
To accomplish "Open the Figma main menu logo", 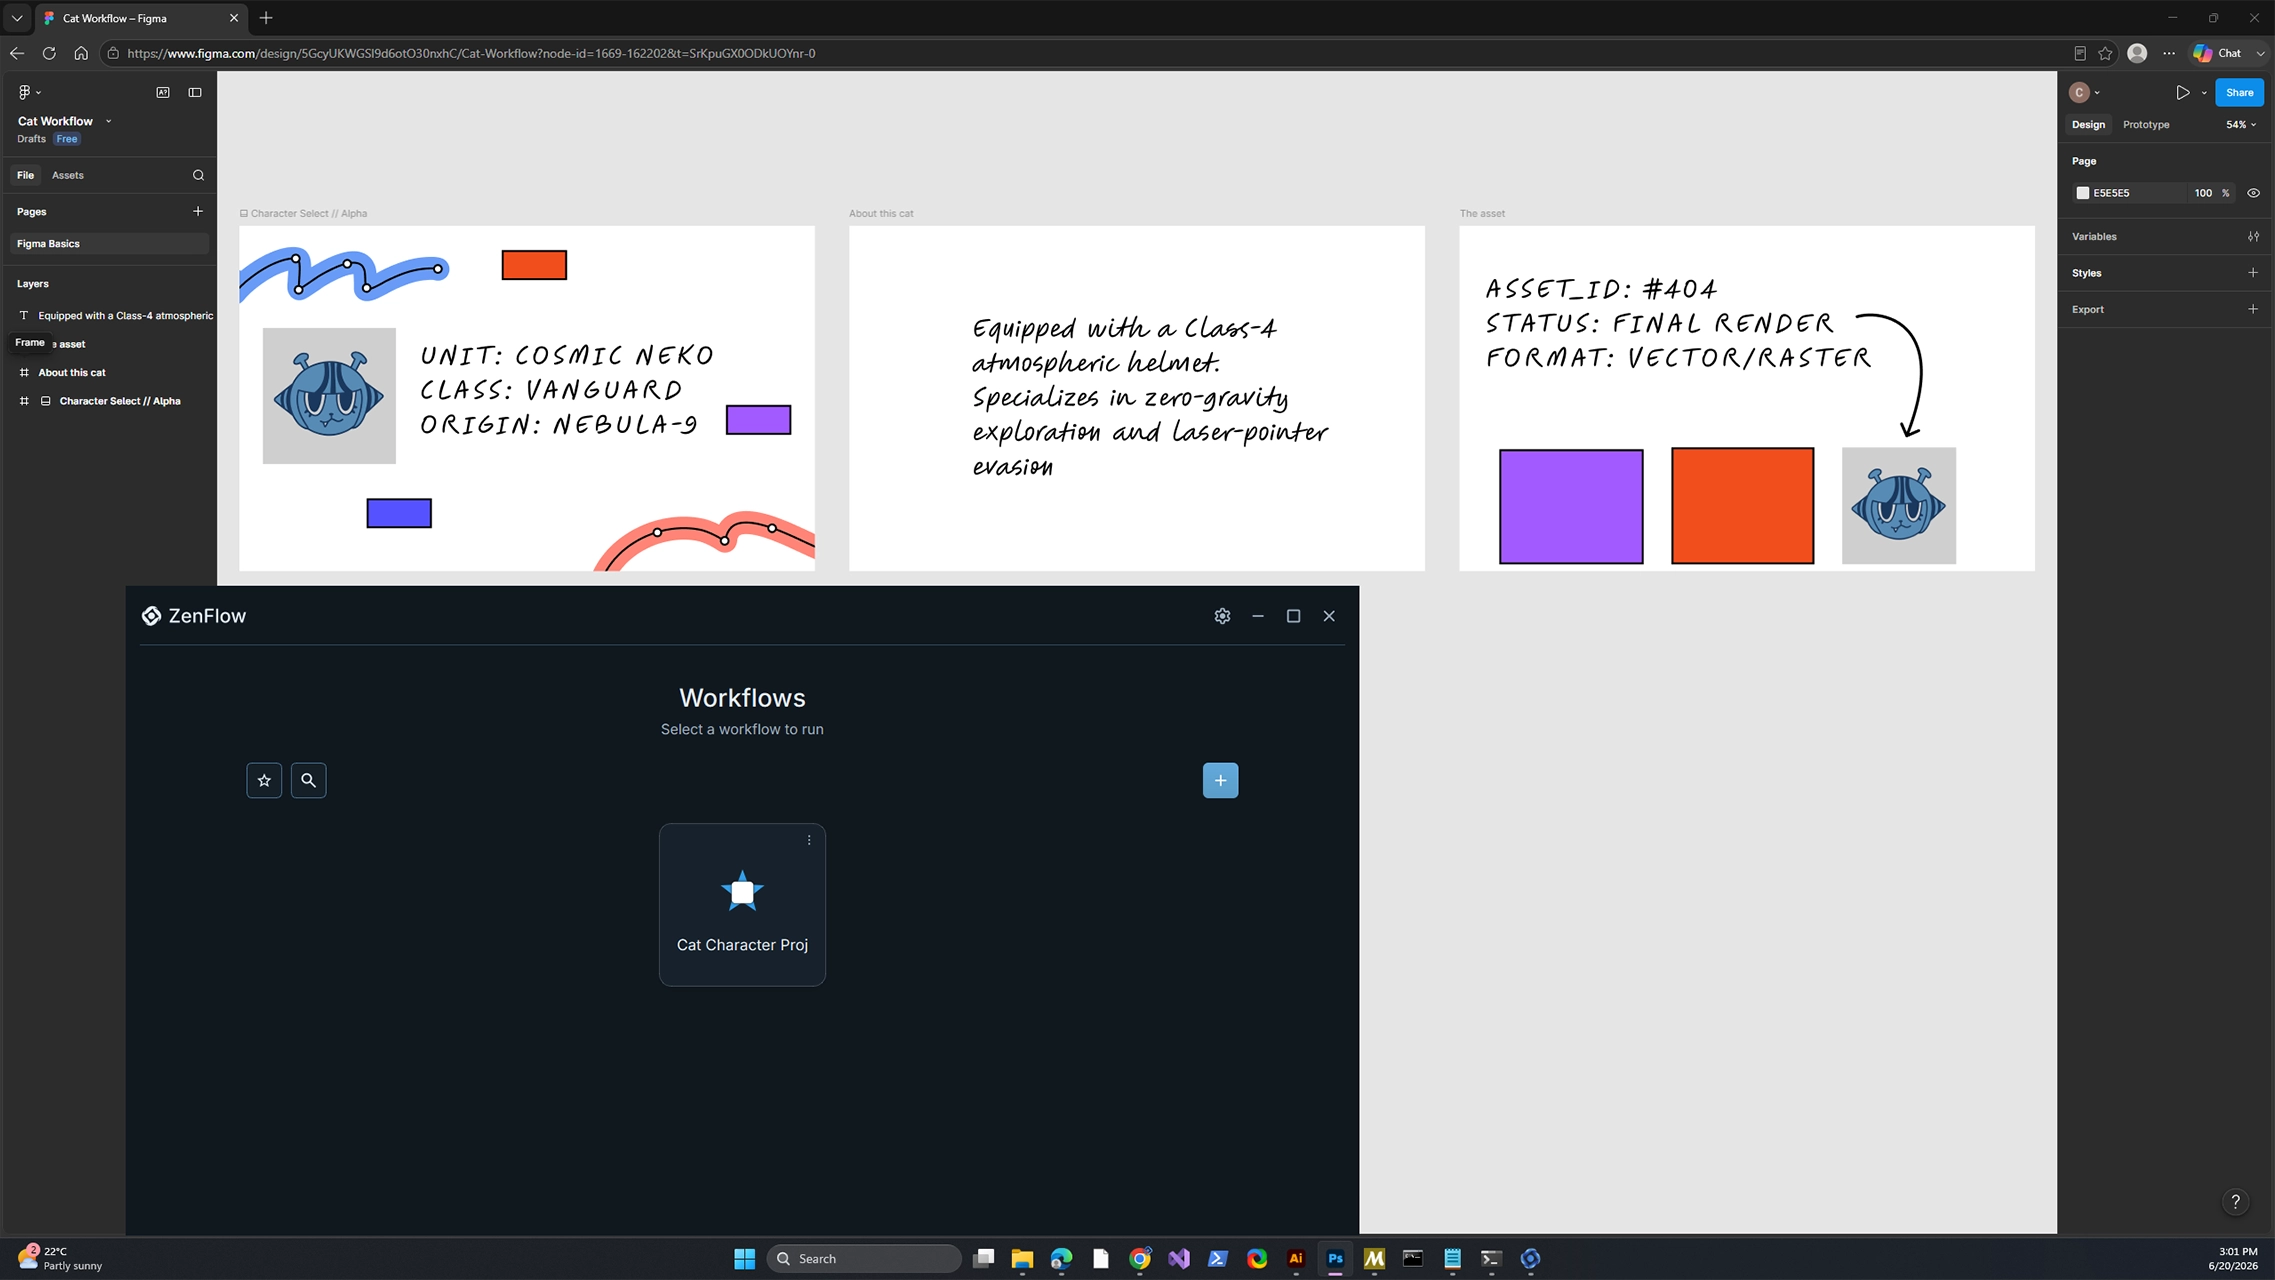I will click(25, 92).
